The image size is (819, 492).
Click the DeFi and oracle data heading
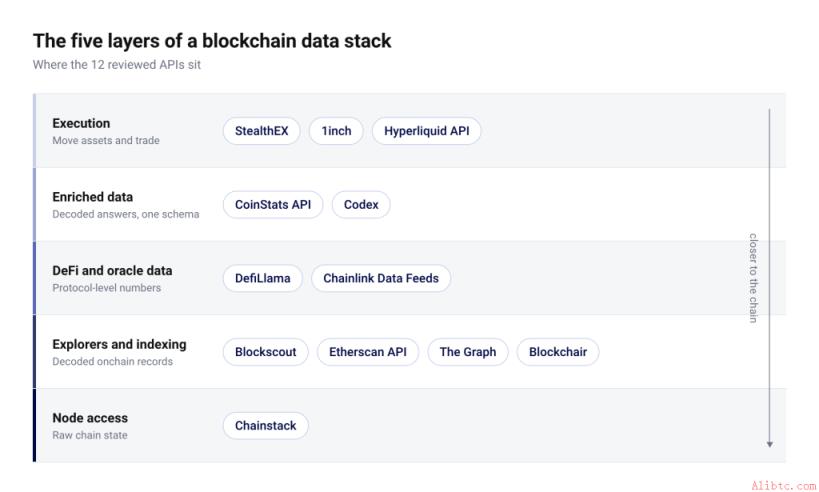[112, 271]
